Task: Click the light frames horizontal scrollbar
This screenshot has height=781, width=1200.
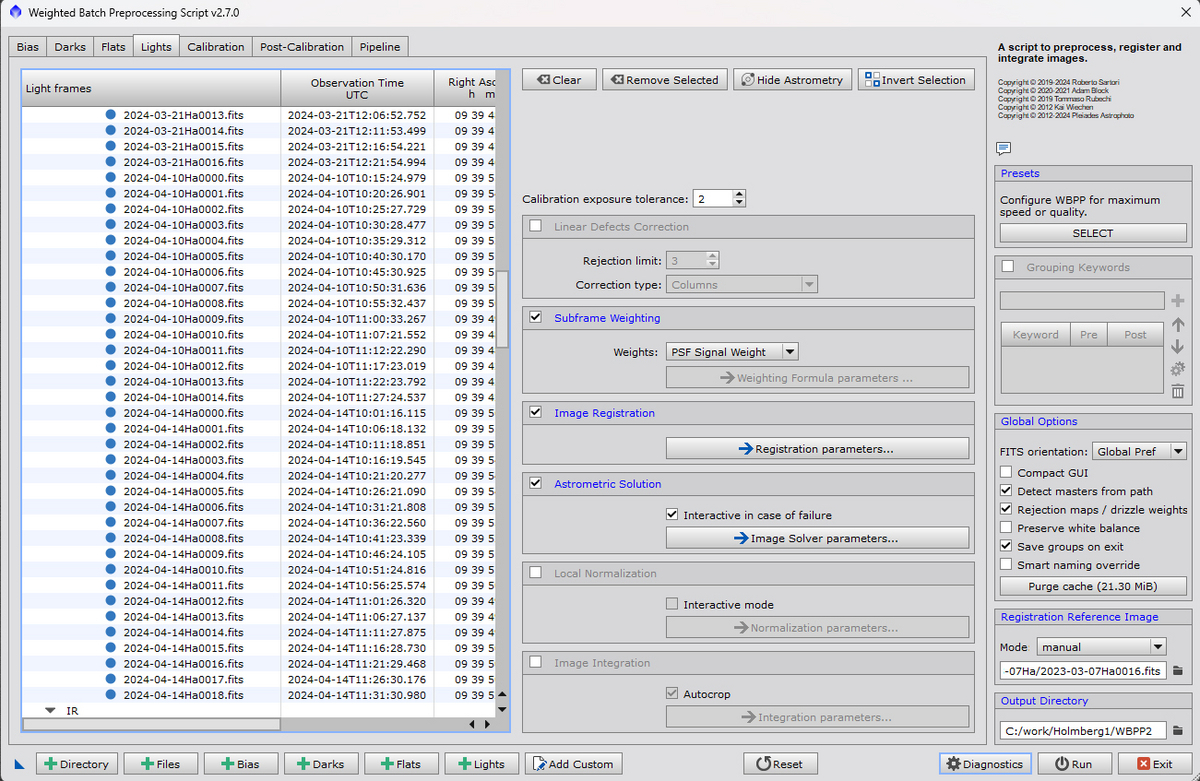Action: [x=151, y=724]
